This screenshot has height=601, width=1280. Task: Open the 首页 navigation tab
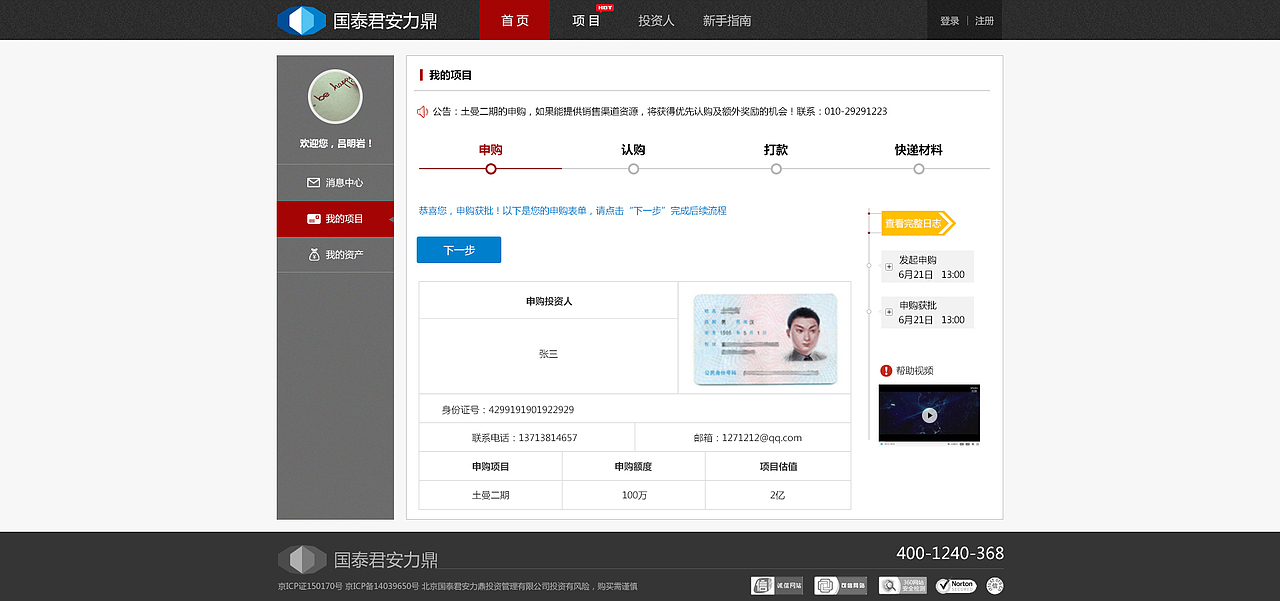514,20
